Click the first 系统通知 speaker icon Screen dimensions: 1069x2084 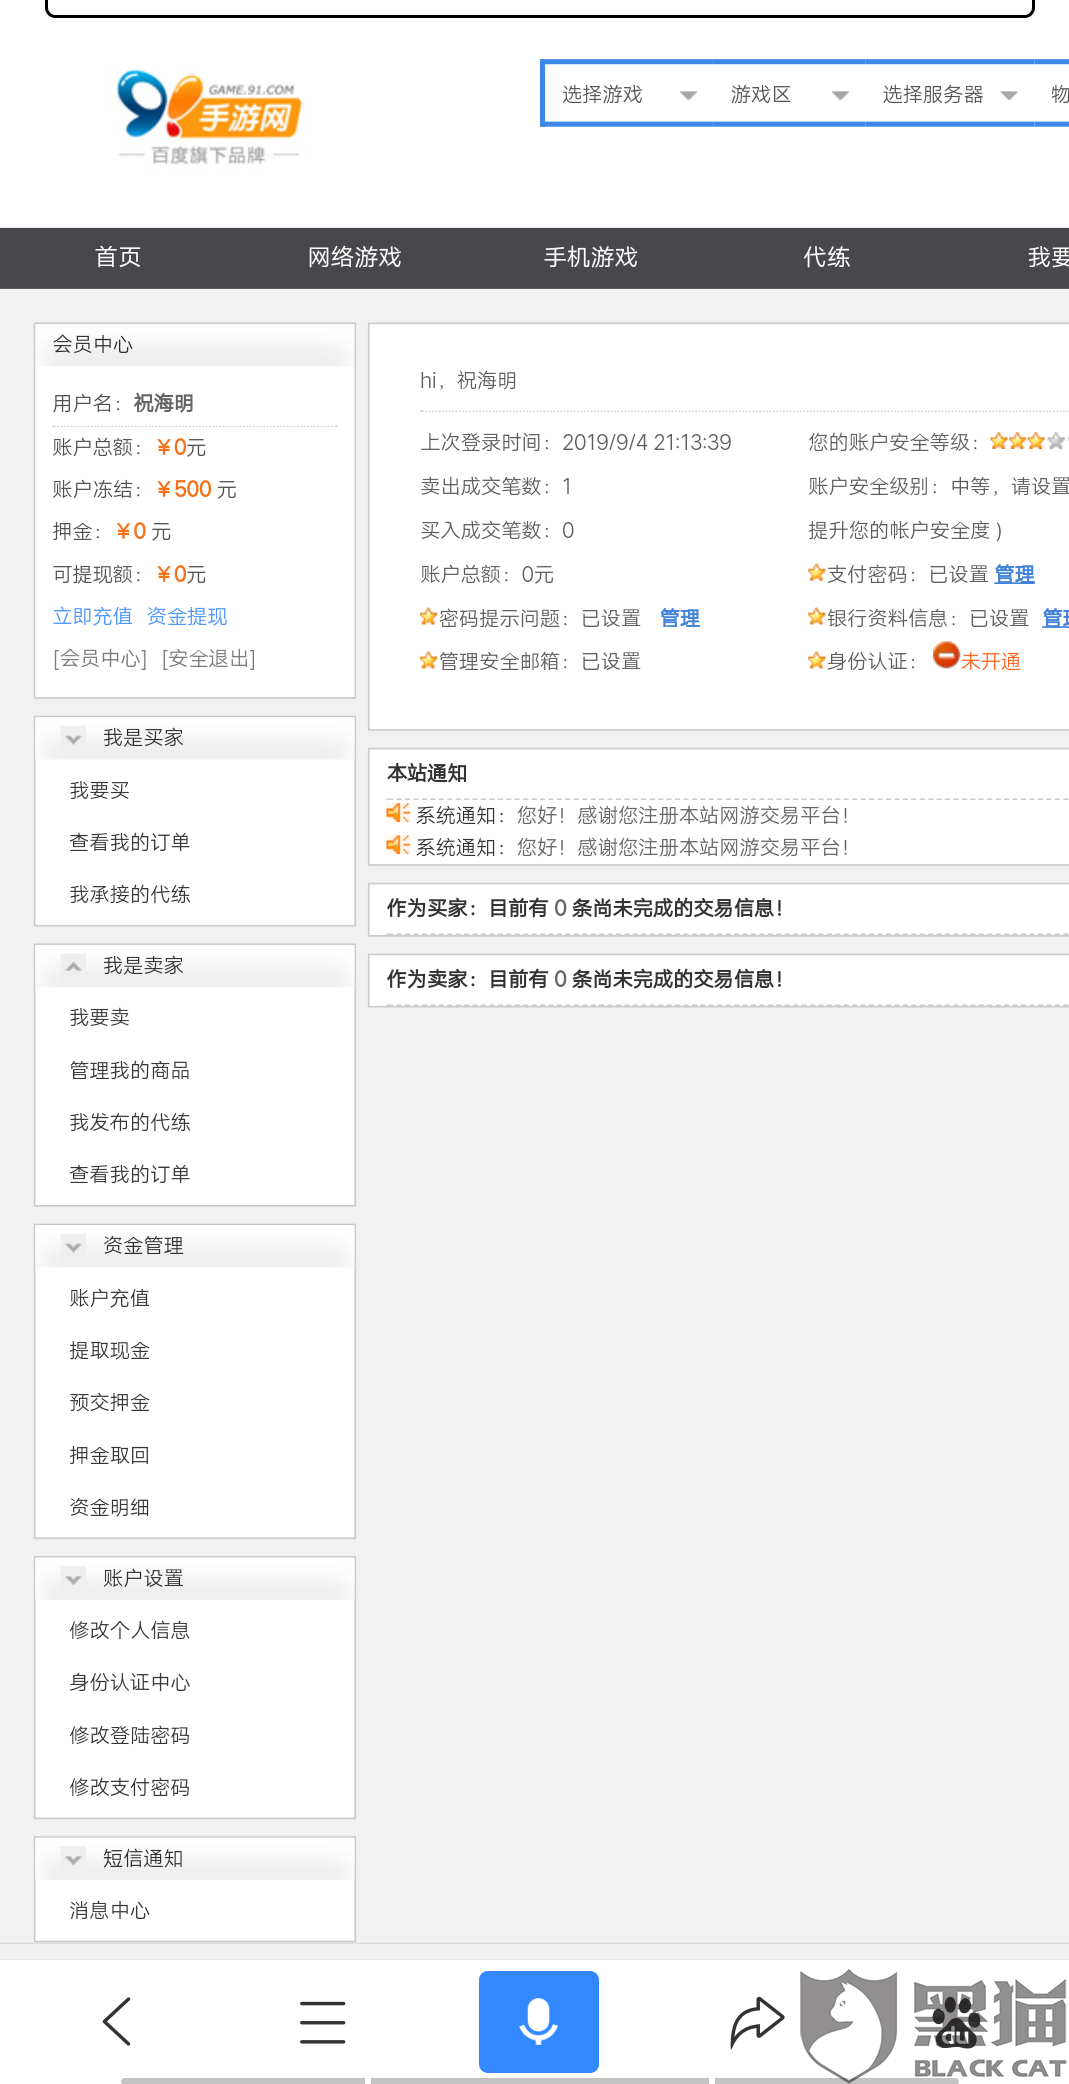pos(398,813)
